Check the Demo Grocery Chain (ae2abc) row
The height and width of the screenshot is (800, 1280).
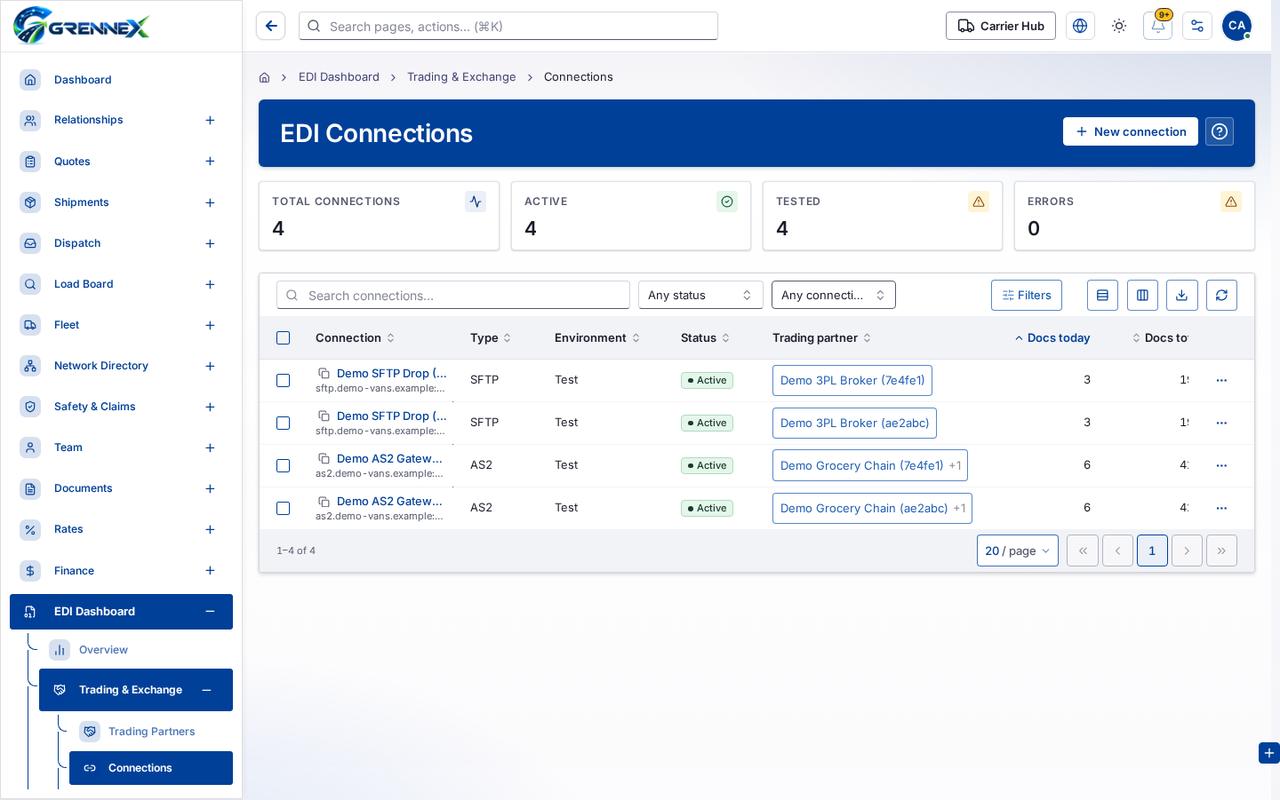coord(283,508)
